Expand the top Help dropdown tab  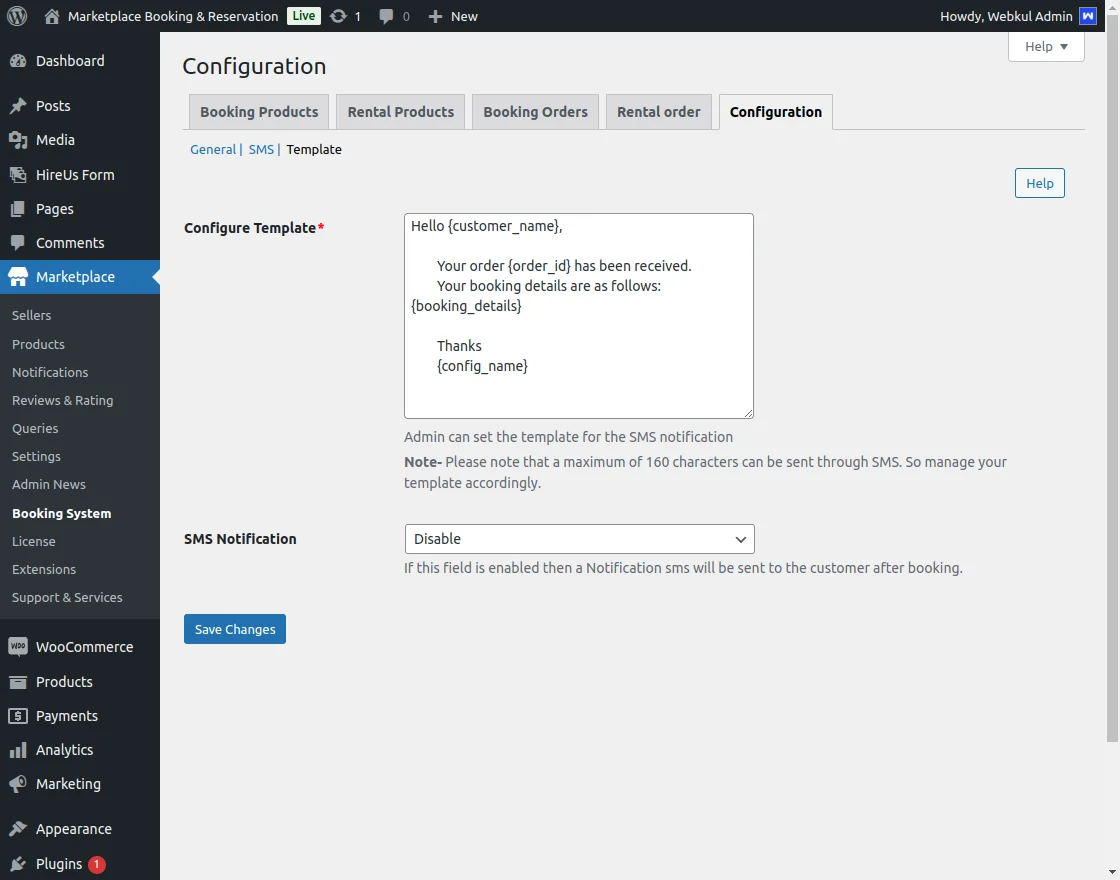point(1046,46)
